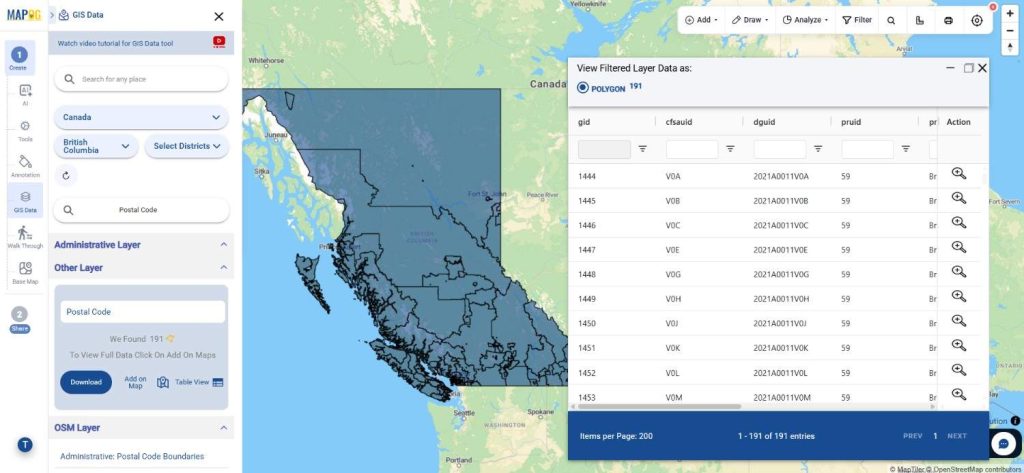Zoom to feature in row 1445
The image size is (1024, 473).
(958, 198)
